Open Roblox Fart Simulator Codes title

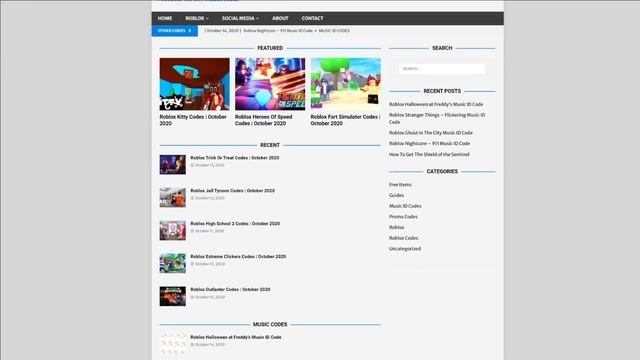click(x=345, y=120)
